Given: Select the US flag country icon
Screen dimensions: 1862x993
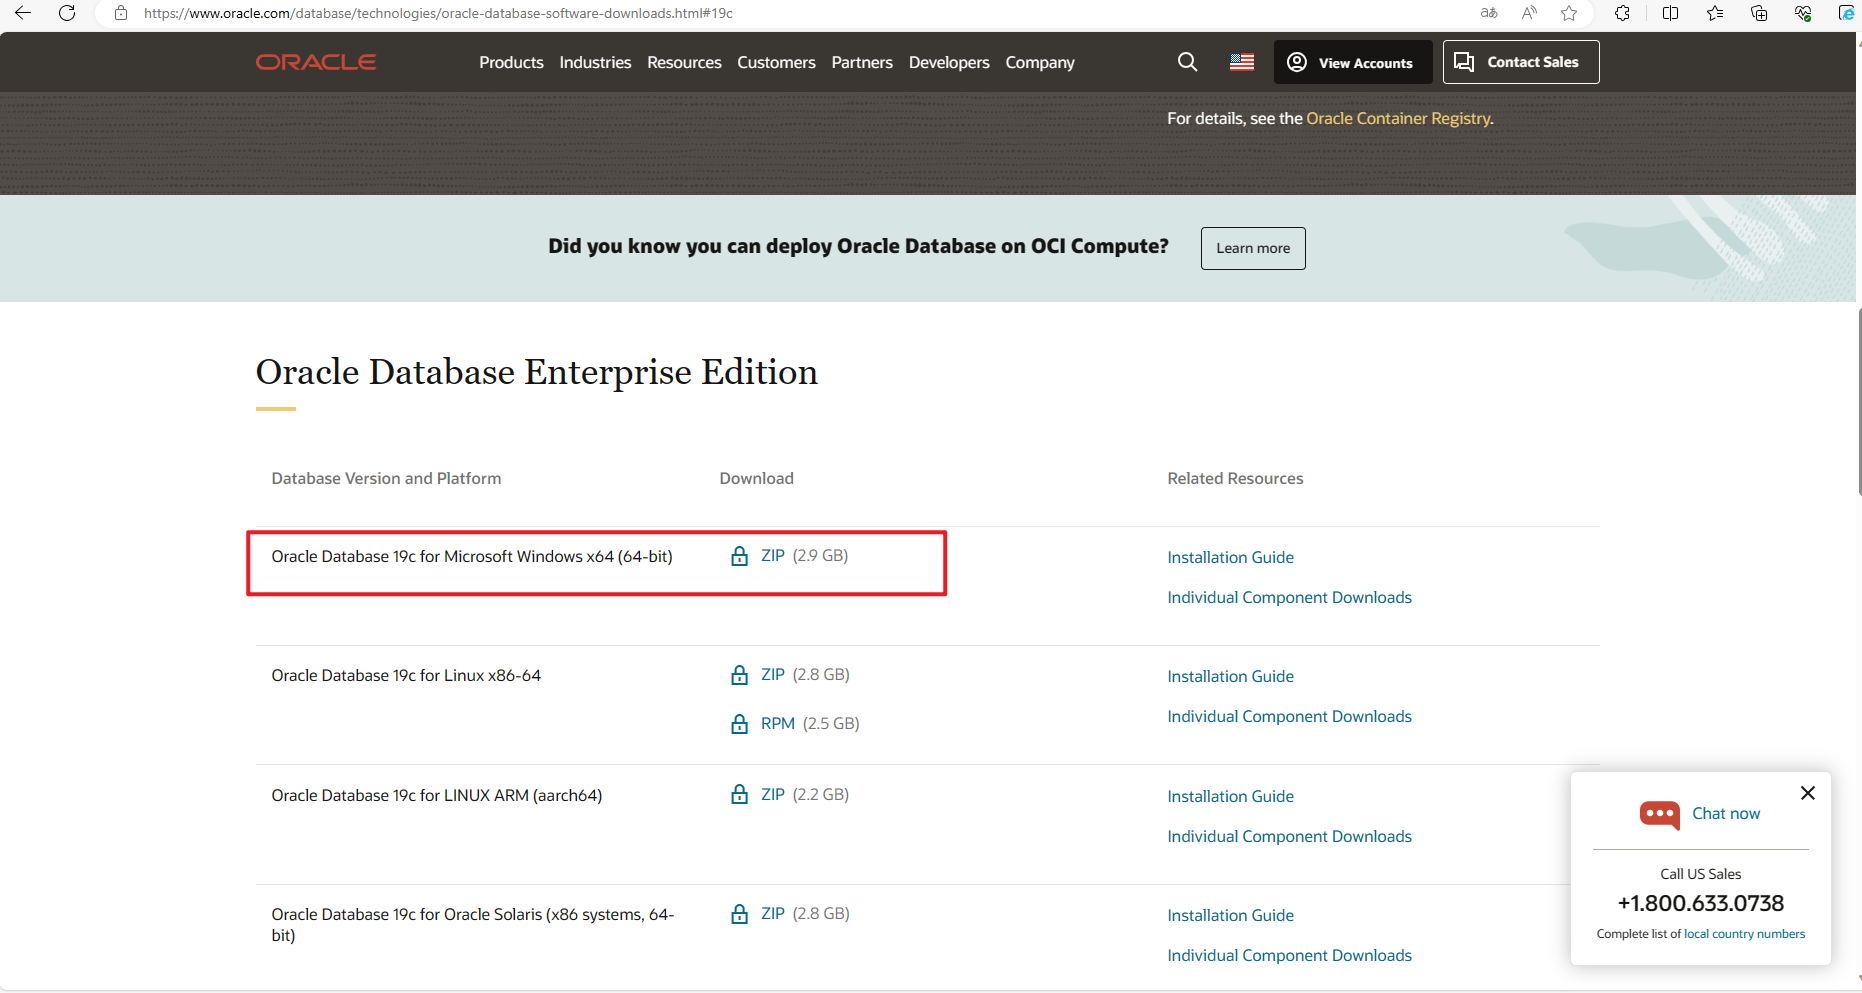Looking at the screenshot, I should point(1242,62).
